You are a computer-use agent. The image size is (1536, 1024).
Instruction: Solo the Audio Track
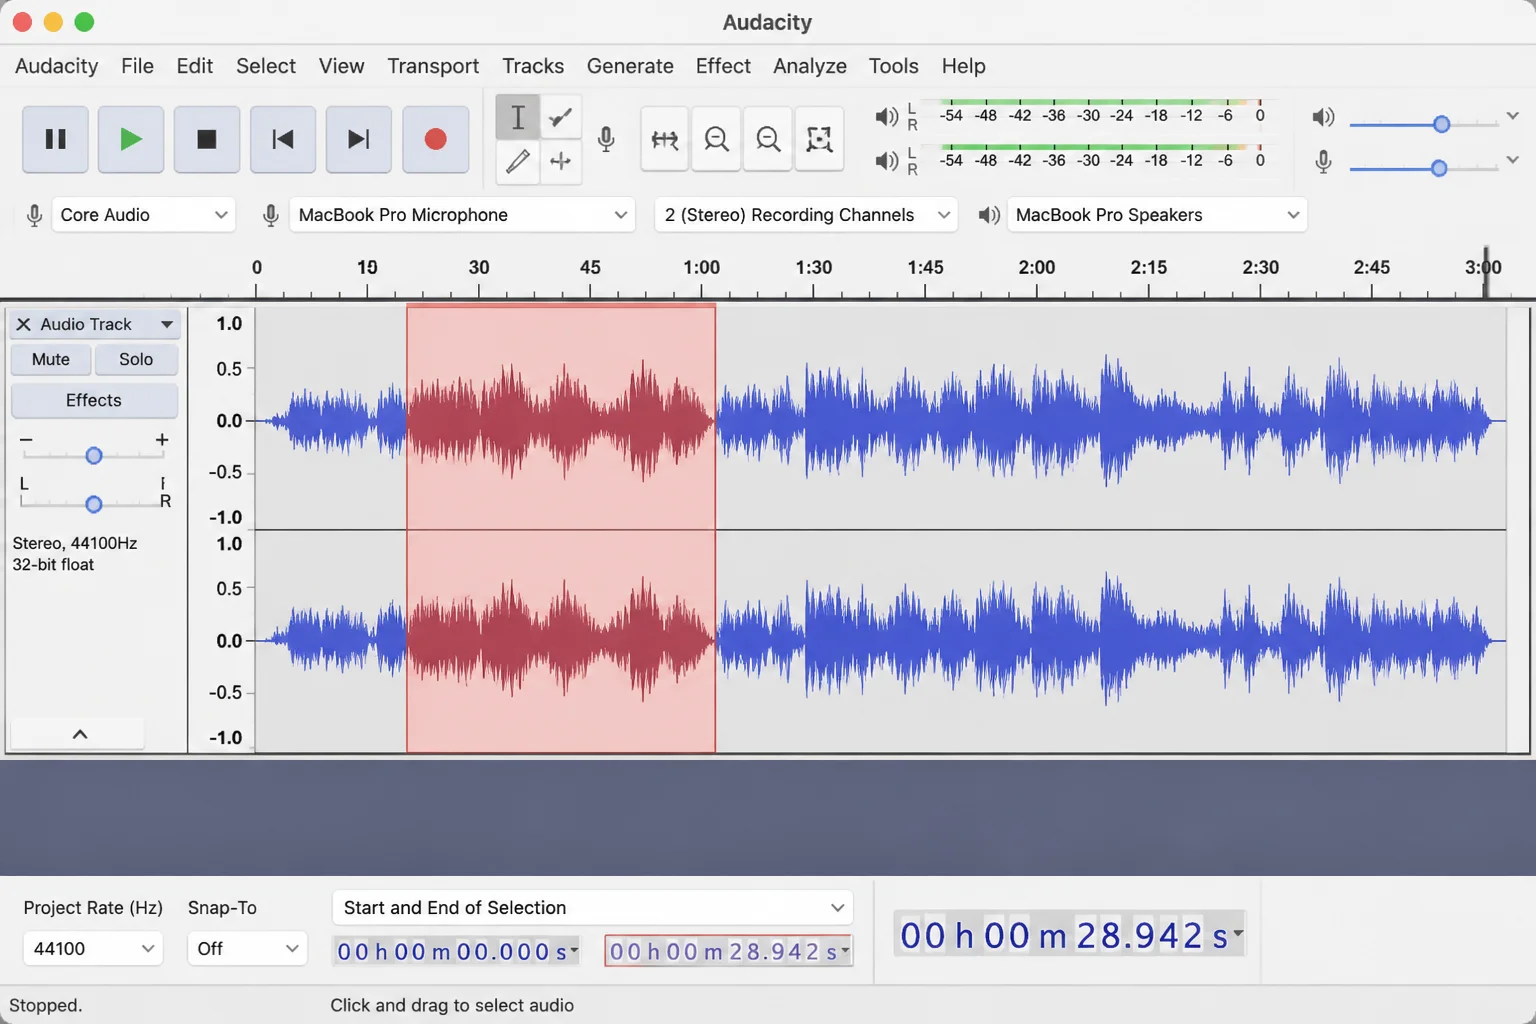tap(136, 359)
